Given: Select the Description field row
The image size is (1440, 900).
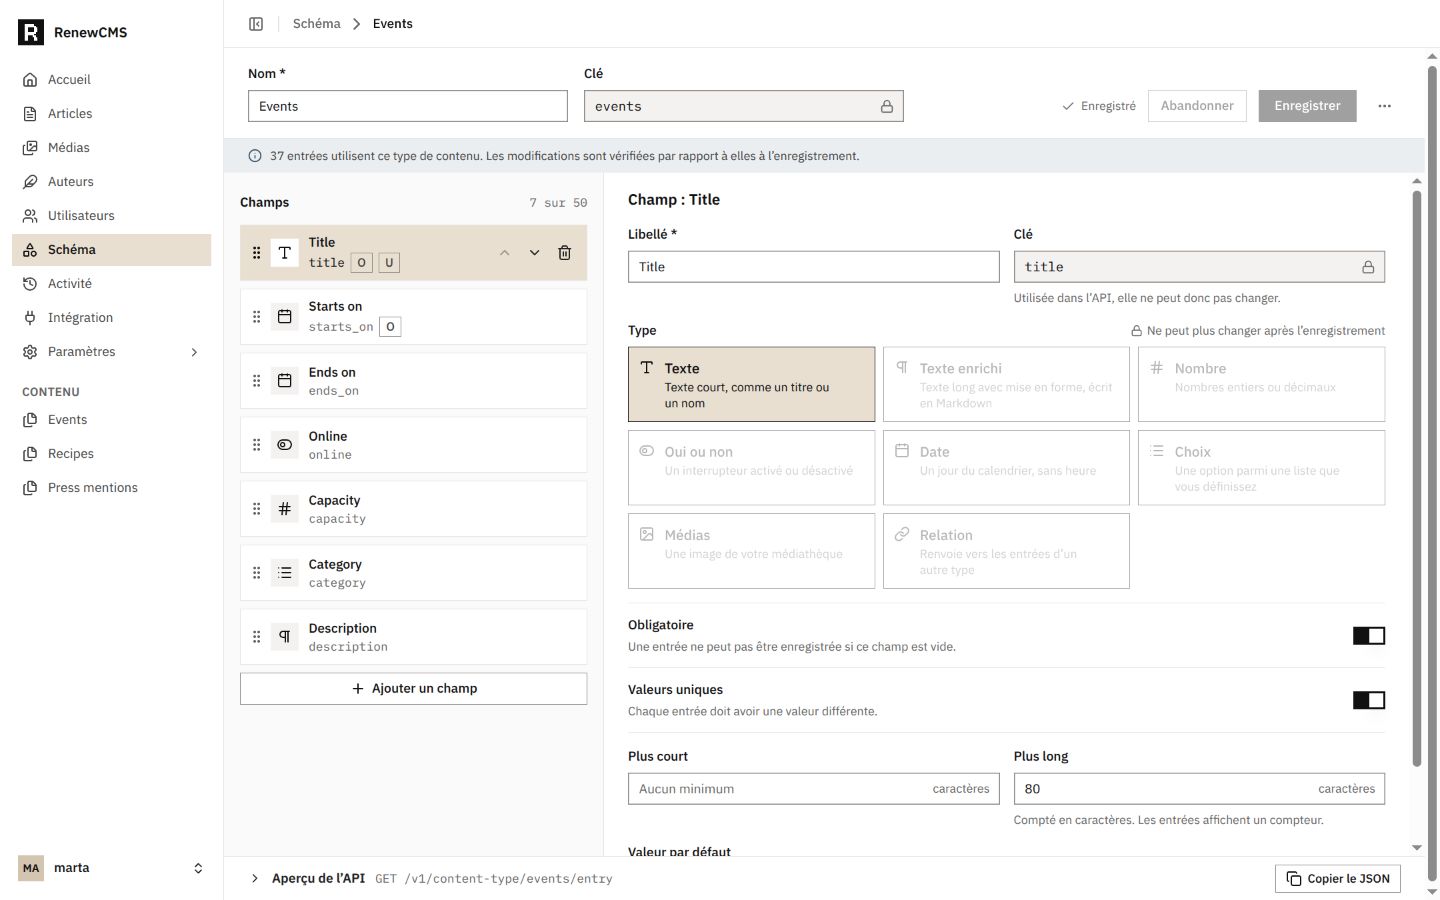Looking at the screenshot, I should tap(413, 637).
